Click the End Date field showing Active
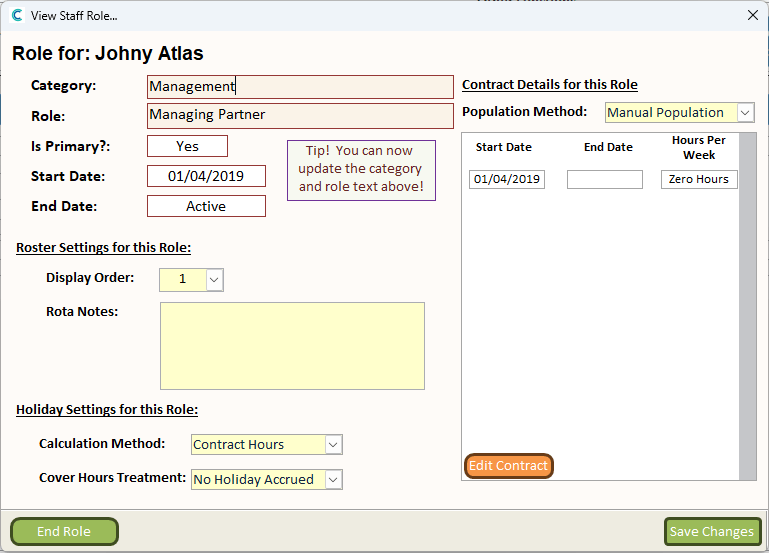Image resolution: width=769 pixels, height=553 pixels. 206,206
